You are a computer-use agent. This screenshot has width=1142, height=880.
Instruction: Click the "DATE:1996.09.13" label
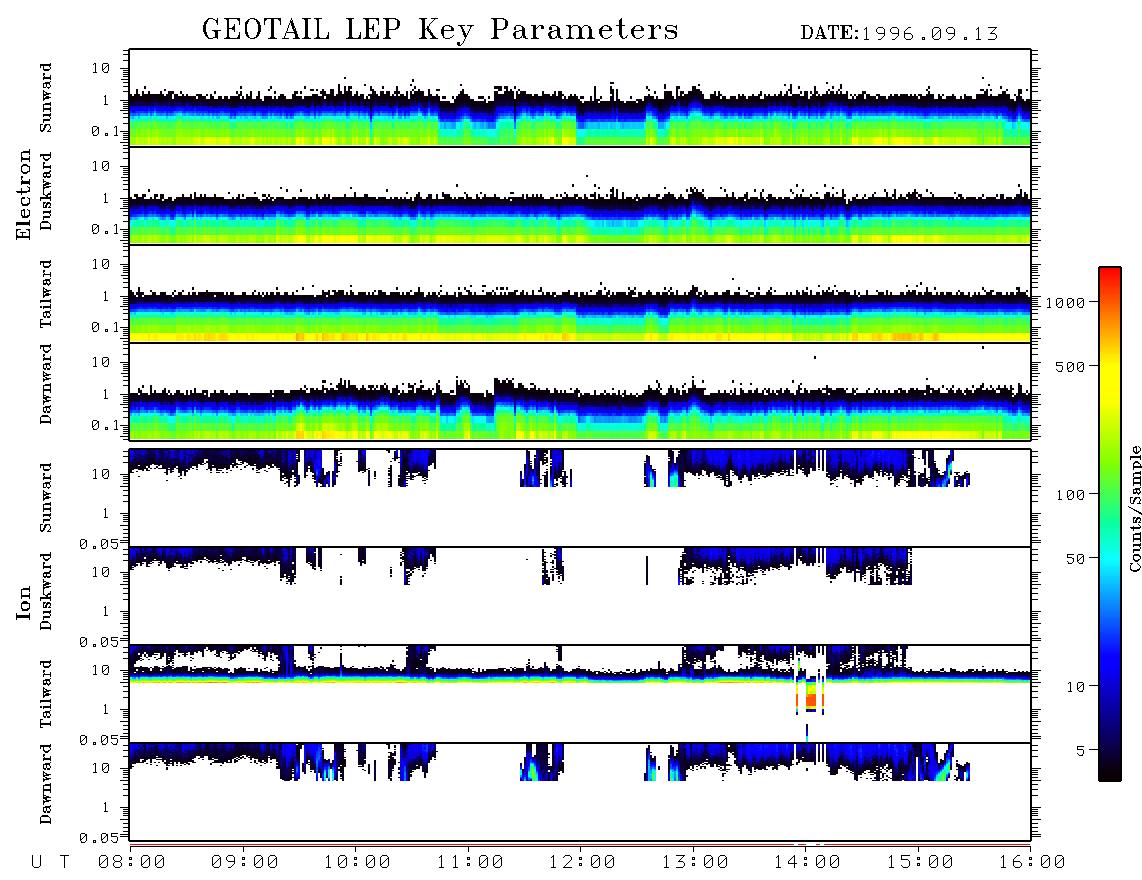pyautogui.click(x=899, y=34)
